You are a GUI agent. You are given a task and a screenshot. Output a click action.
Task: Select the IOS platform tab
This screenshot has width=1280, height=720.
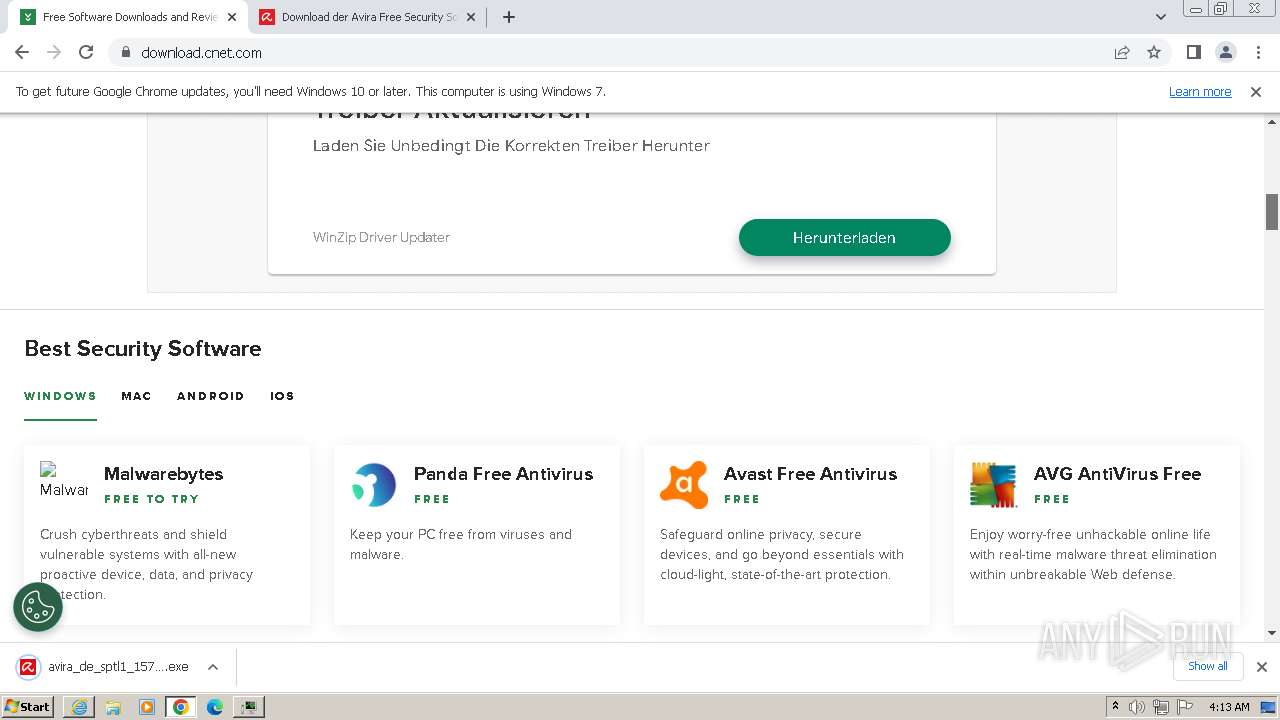pyautogui.click(x=282, y=396)
